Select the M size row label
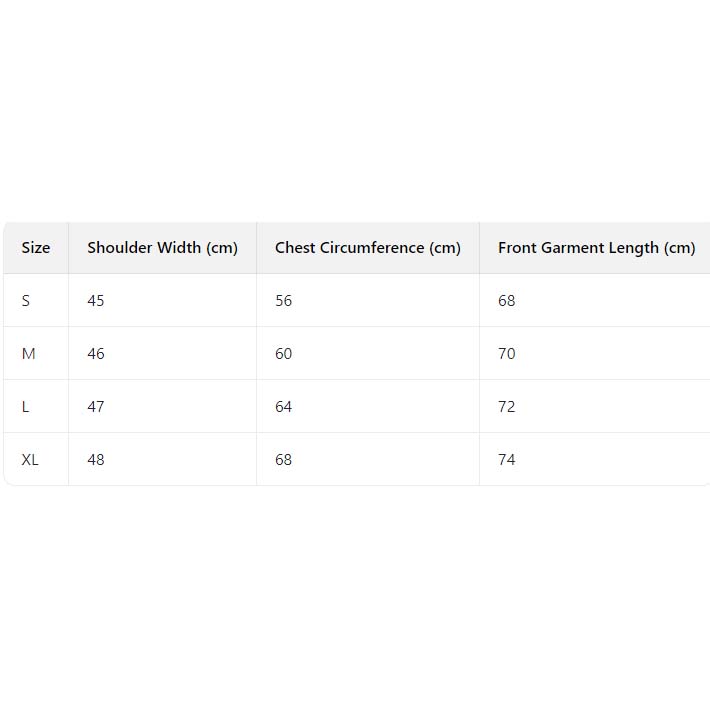710x709 pixels. pos(28,354)
